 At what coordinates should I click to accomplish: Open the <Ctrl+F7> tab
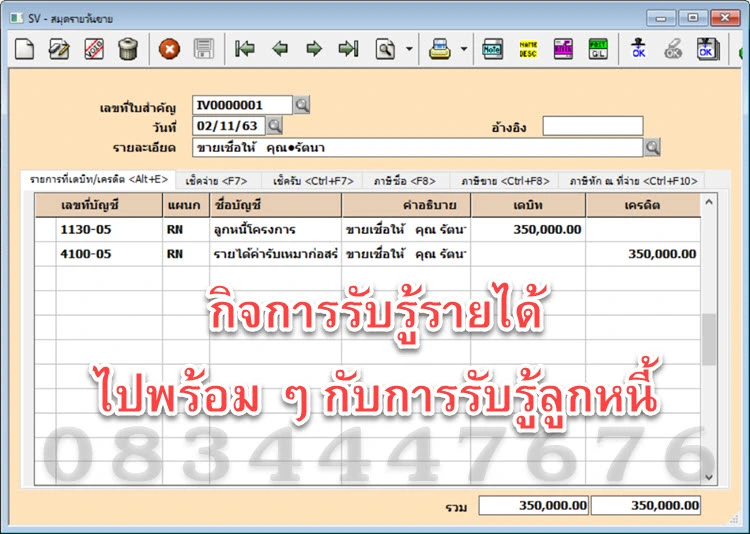[313, 181]
